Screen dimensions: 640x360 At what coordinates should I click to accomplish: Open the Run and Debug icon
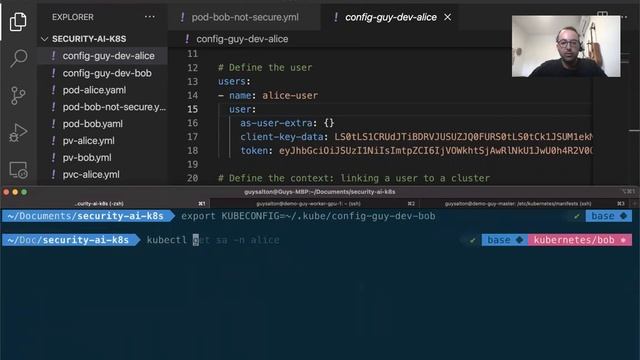coord(18,132)
